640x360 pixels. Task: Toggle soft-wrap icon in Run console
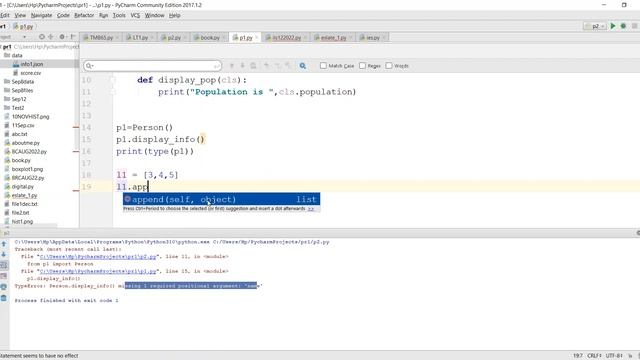(4, 265)
